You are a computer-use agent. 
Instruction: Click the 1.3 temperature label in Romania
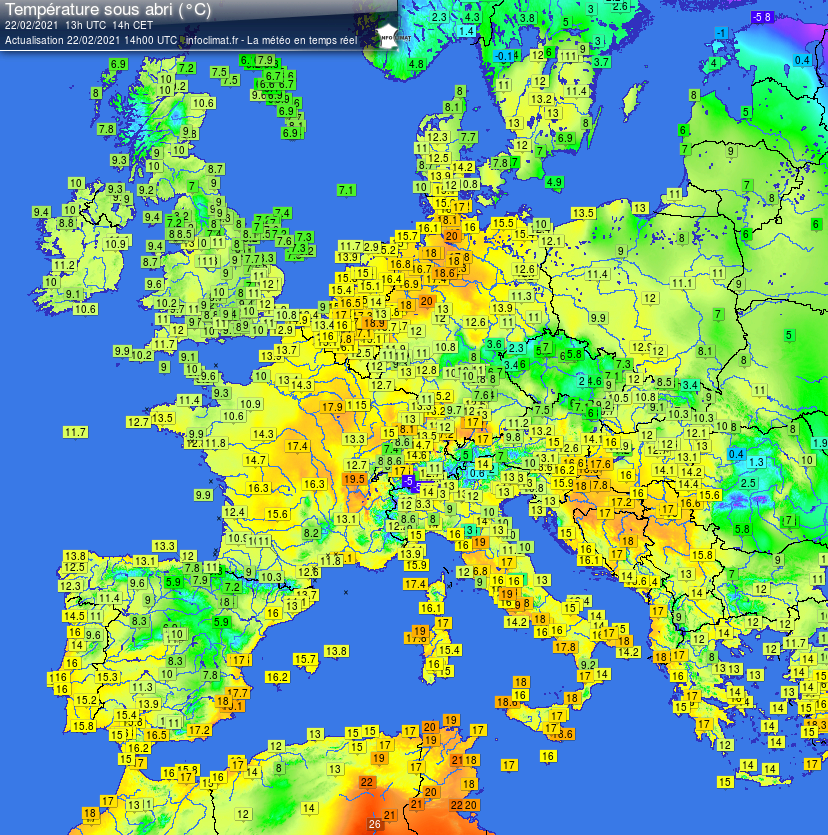coord(757,462)
